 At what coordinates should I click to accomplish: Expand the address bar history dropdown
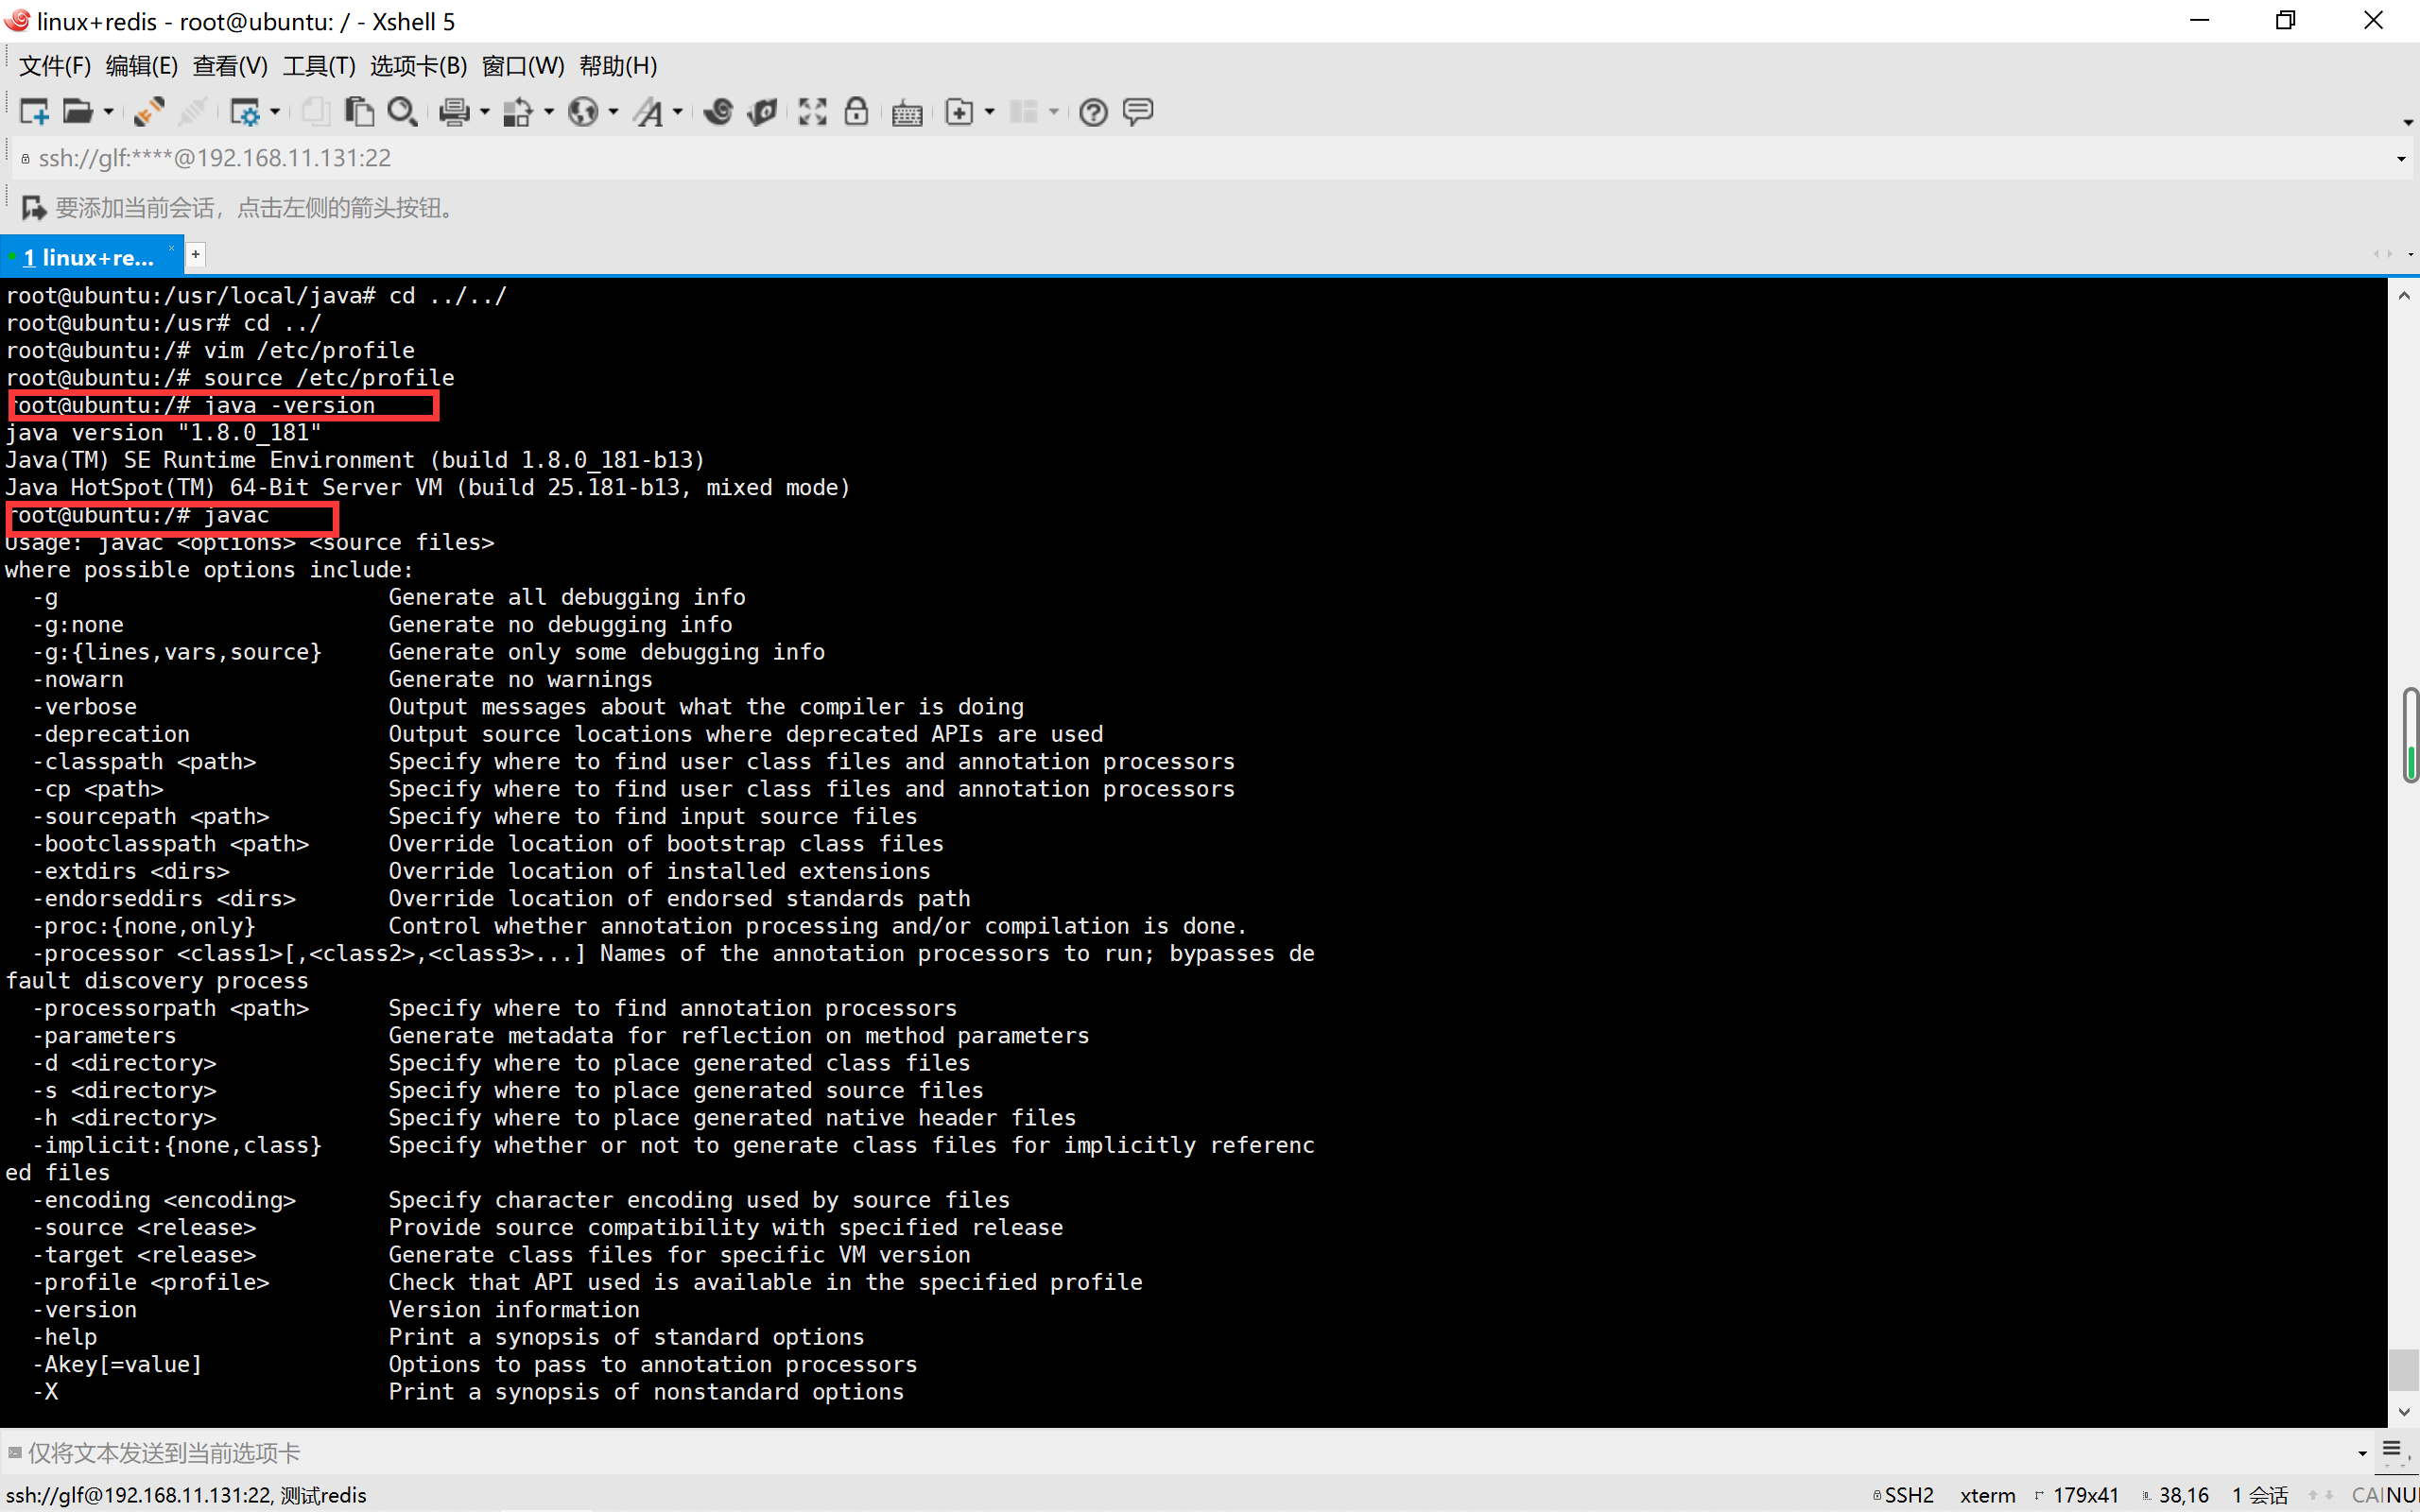(2401, 159)
